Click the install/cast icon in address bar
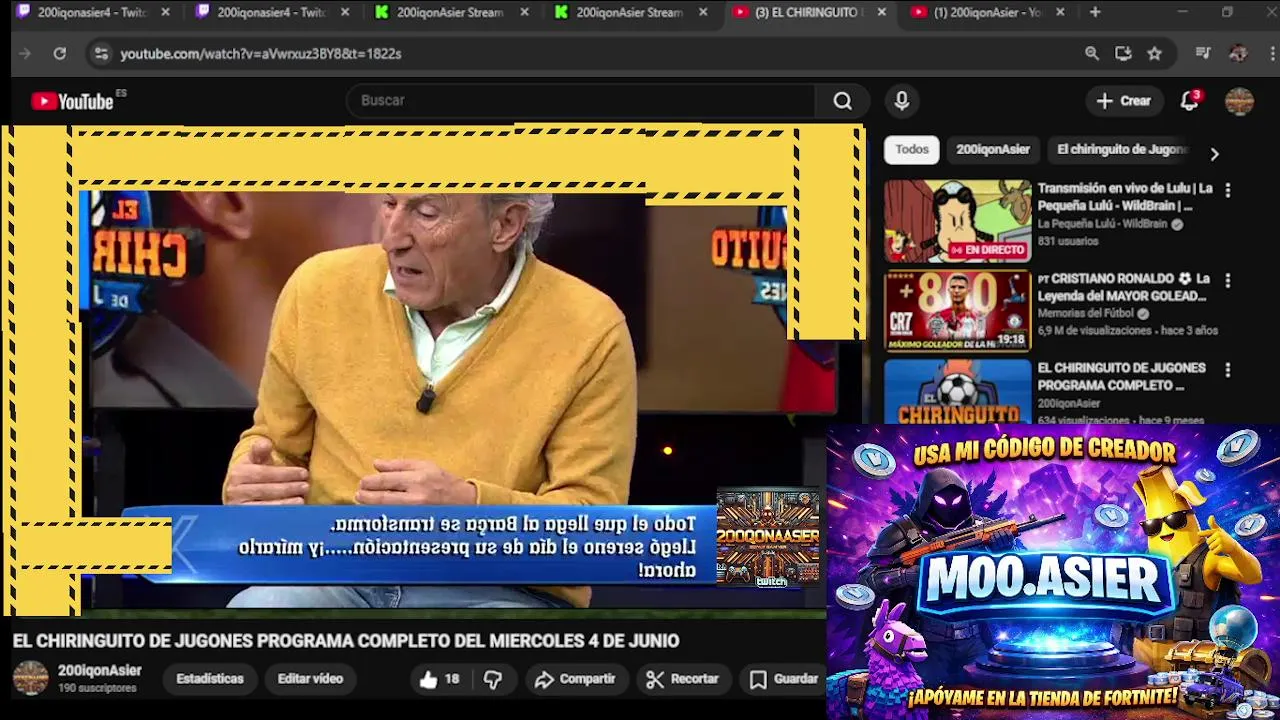This screenshot has width=1280, height=720. coord(1123,53)
